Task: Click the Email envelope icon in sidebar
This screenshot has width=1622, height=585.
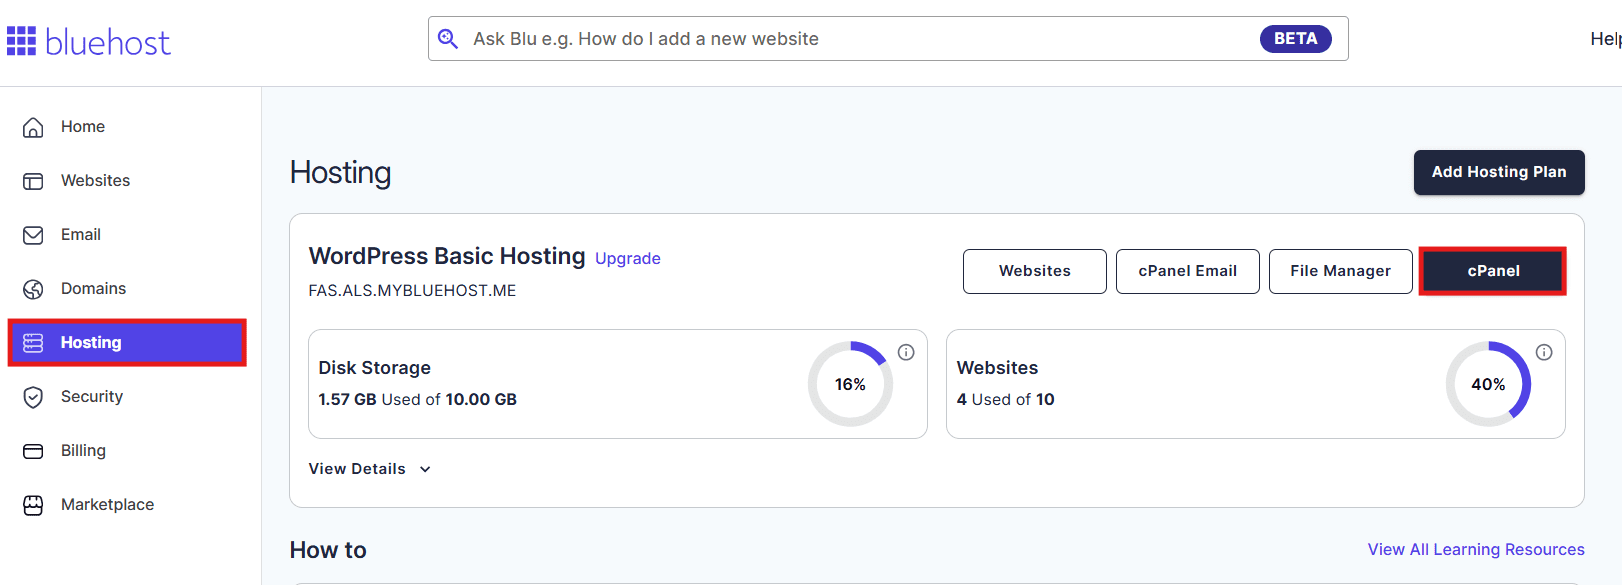Action: (x=33, y=235)
